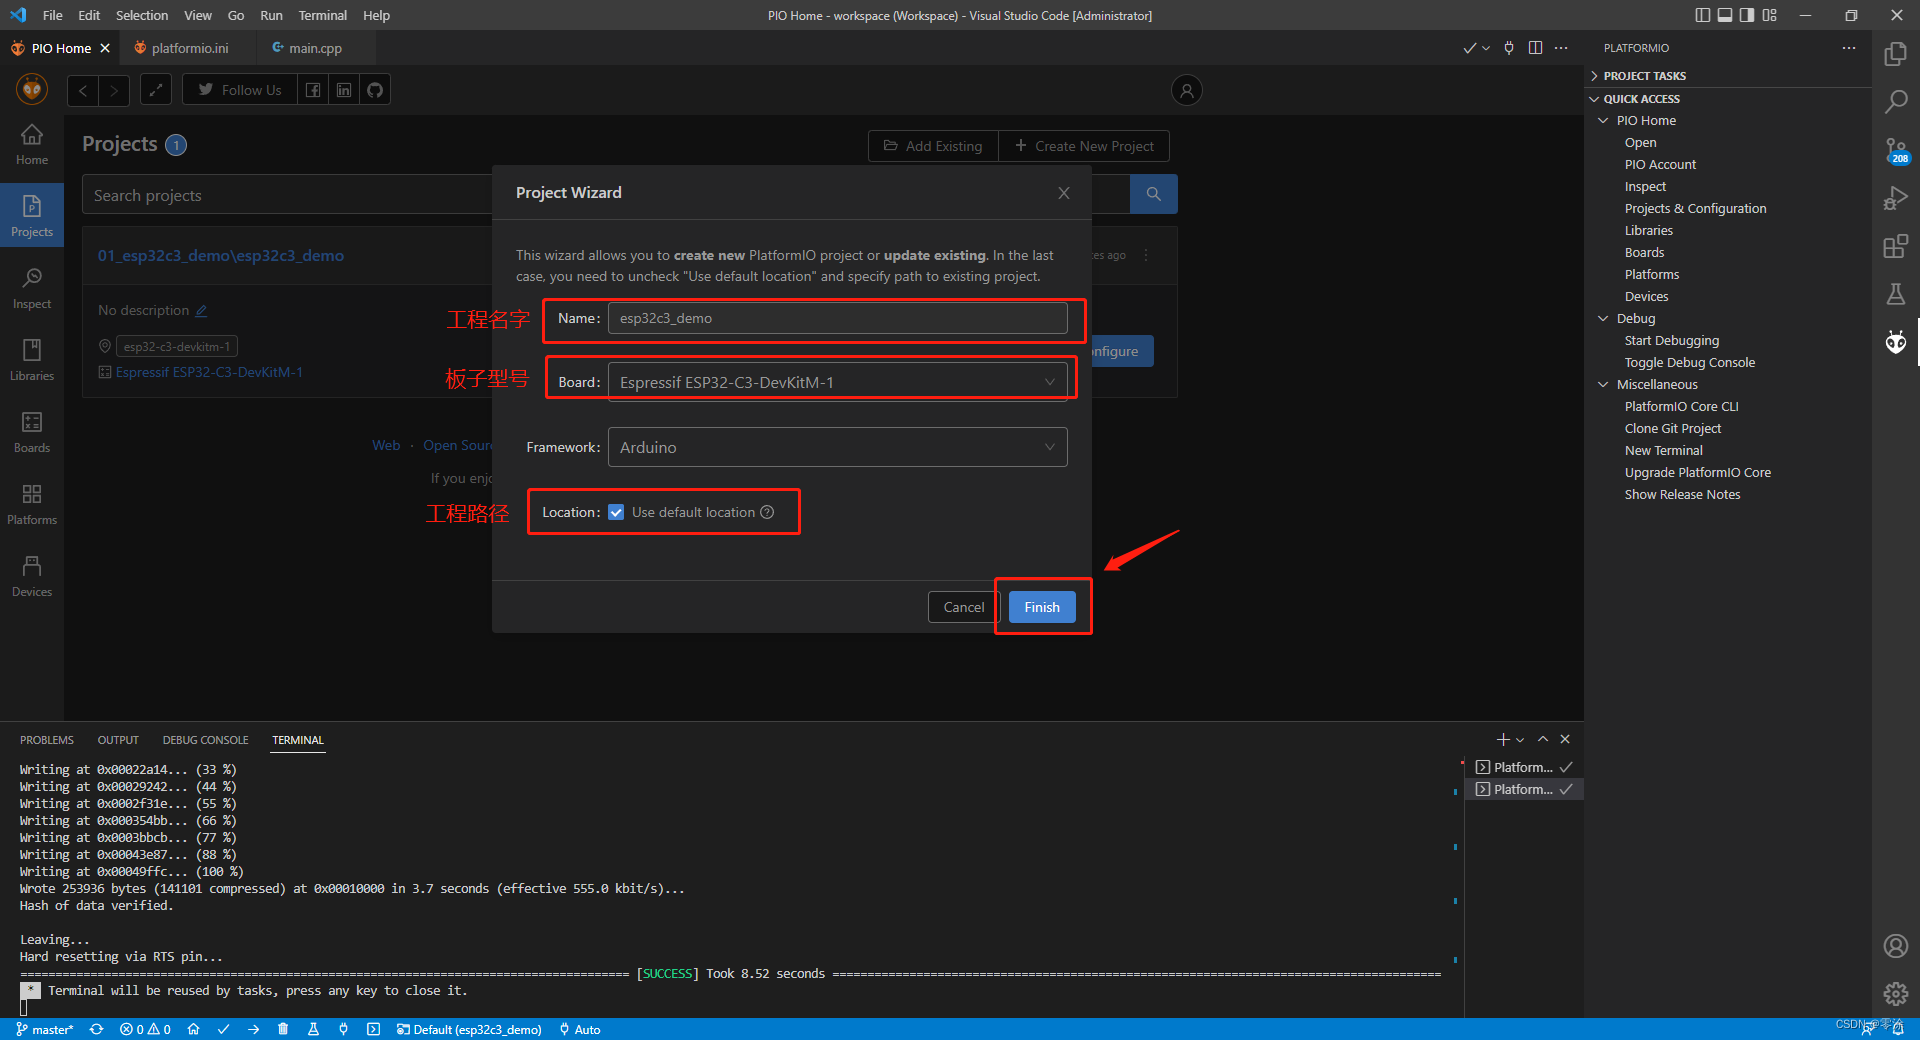The image size is (1920, 1040).
Task: Open Source Control view with 208 badge
Action: tap(1895, 151)
